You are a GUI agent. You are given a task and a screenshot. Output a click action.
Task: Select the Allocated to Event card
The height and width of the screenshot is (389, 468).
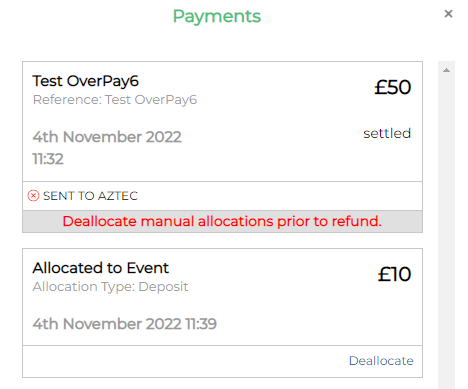point(222,297)
